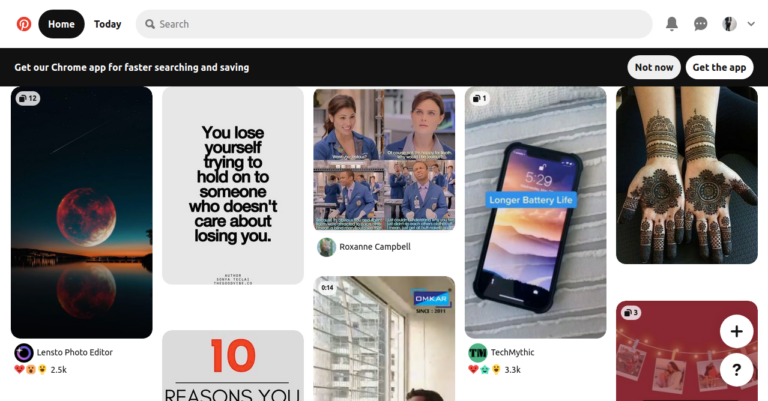Click the Roxanne Campbell name link
The image size is (768, 401).
(375, 247)
